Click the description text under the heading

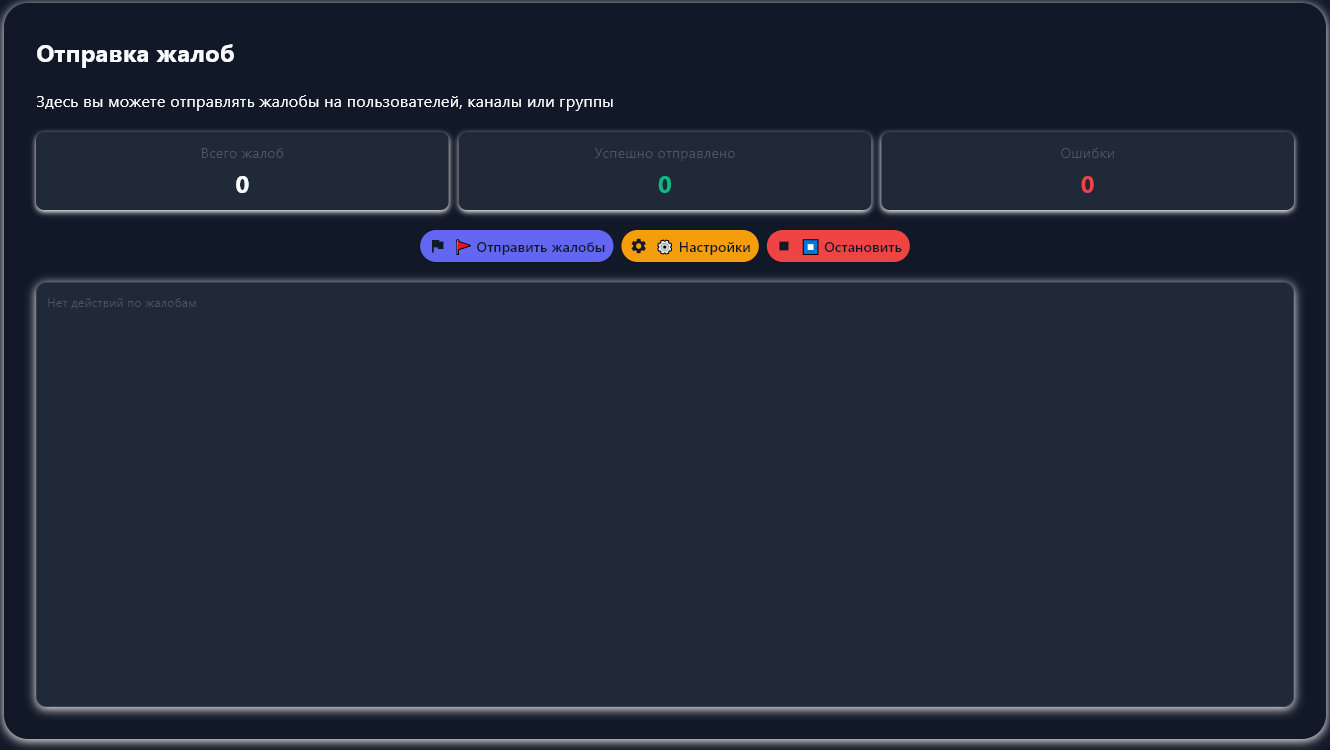click(324, 102)
